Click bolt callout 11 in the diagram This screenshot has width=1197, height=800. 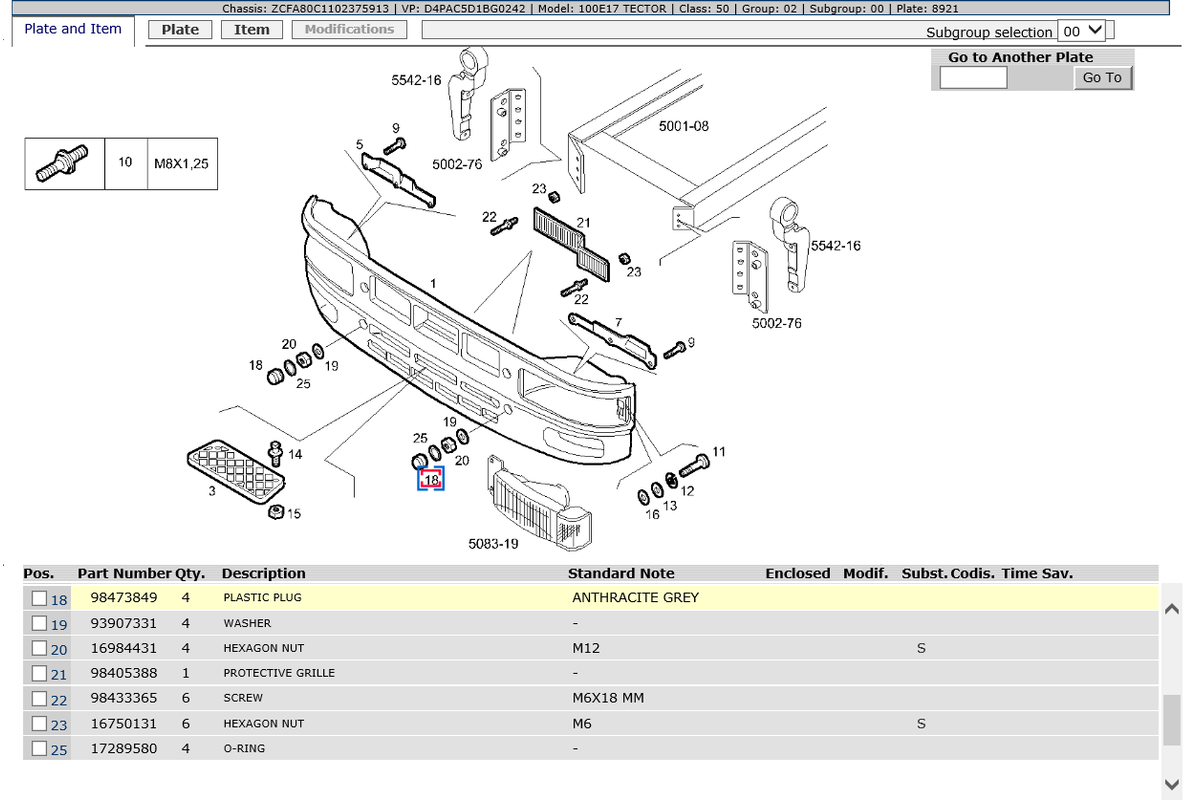point(718,452)
